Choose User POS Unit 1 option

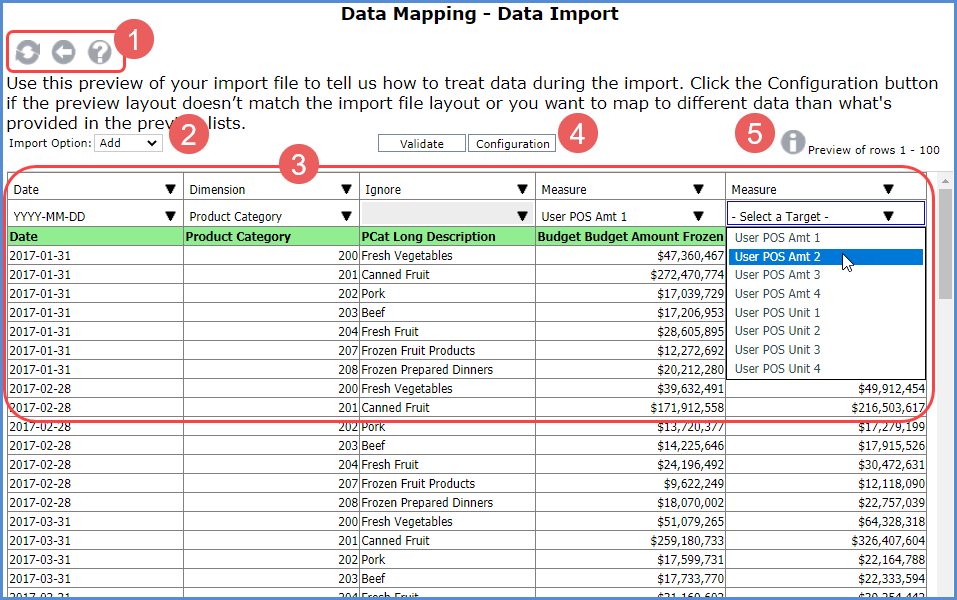[777, 313]
